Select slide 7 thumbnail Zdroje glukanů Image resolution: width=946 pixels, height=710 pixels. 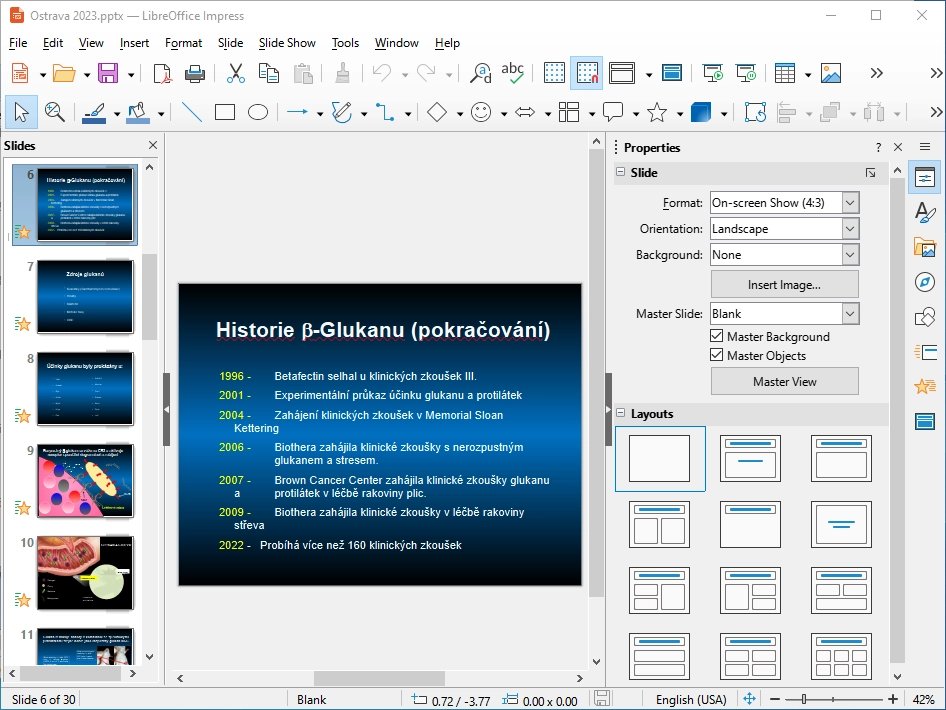[85, 300]
